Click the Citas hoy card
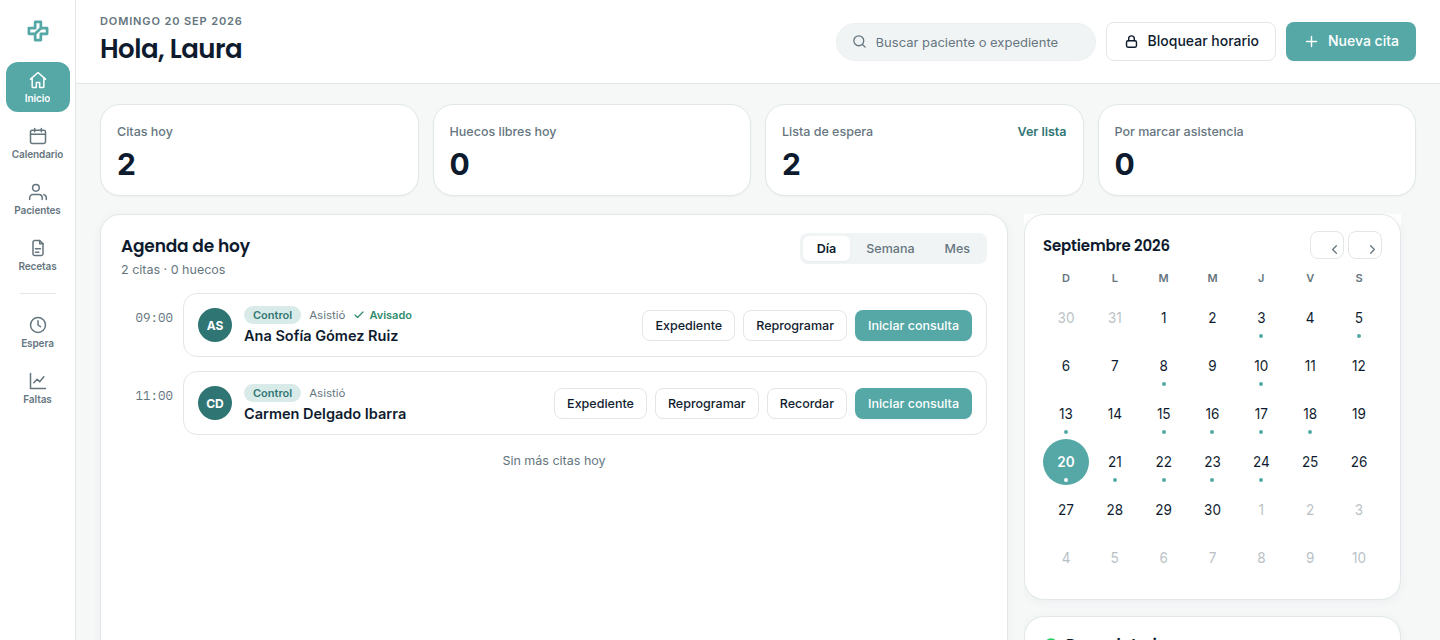The image size is (1440, 640). [x=259, y=150]
